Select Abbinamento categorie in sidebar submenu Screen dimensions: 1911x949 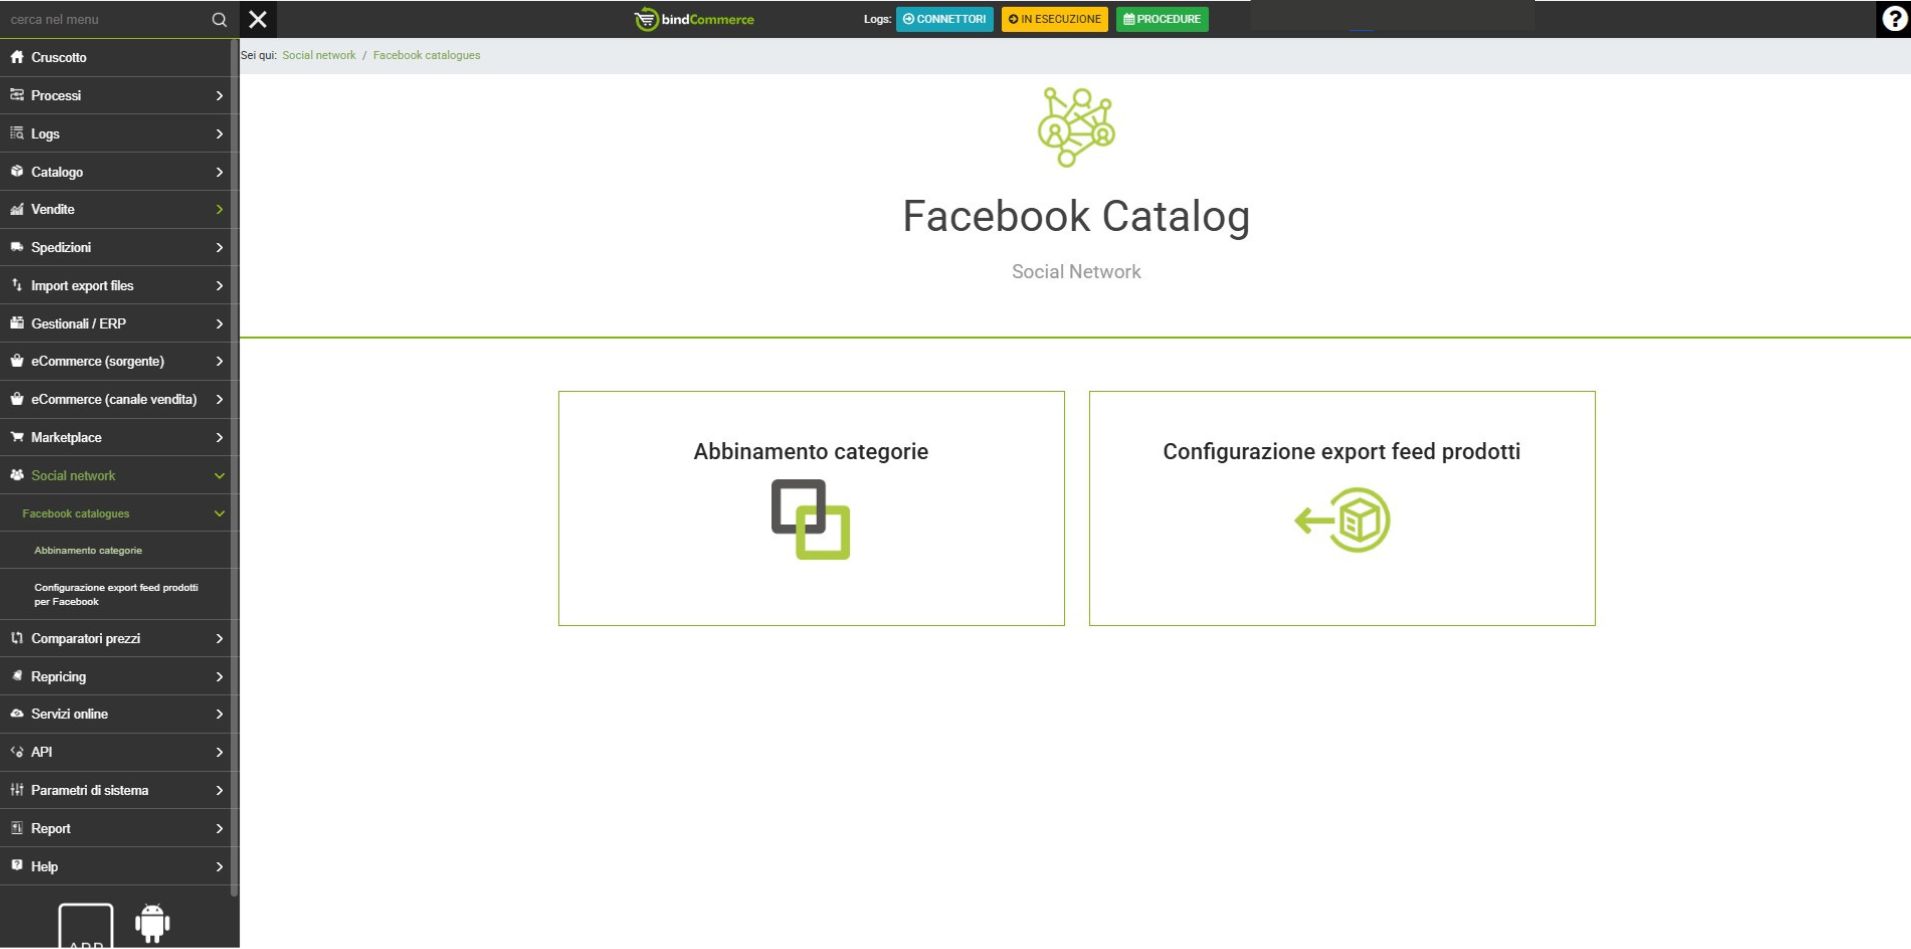pyautogui.click(x=88, y=550)
